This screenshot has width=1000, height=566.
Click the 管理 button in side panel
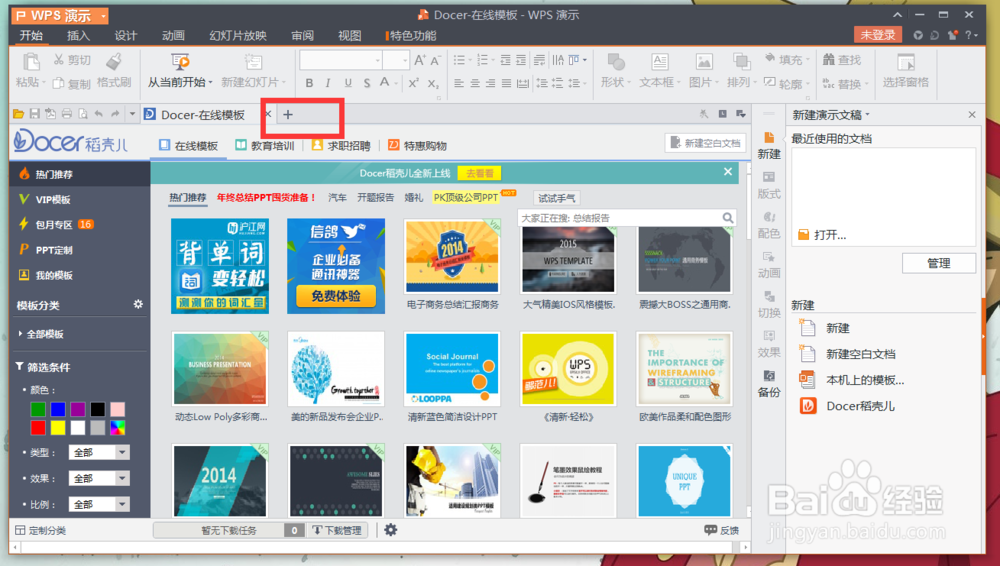coord(938,263)
